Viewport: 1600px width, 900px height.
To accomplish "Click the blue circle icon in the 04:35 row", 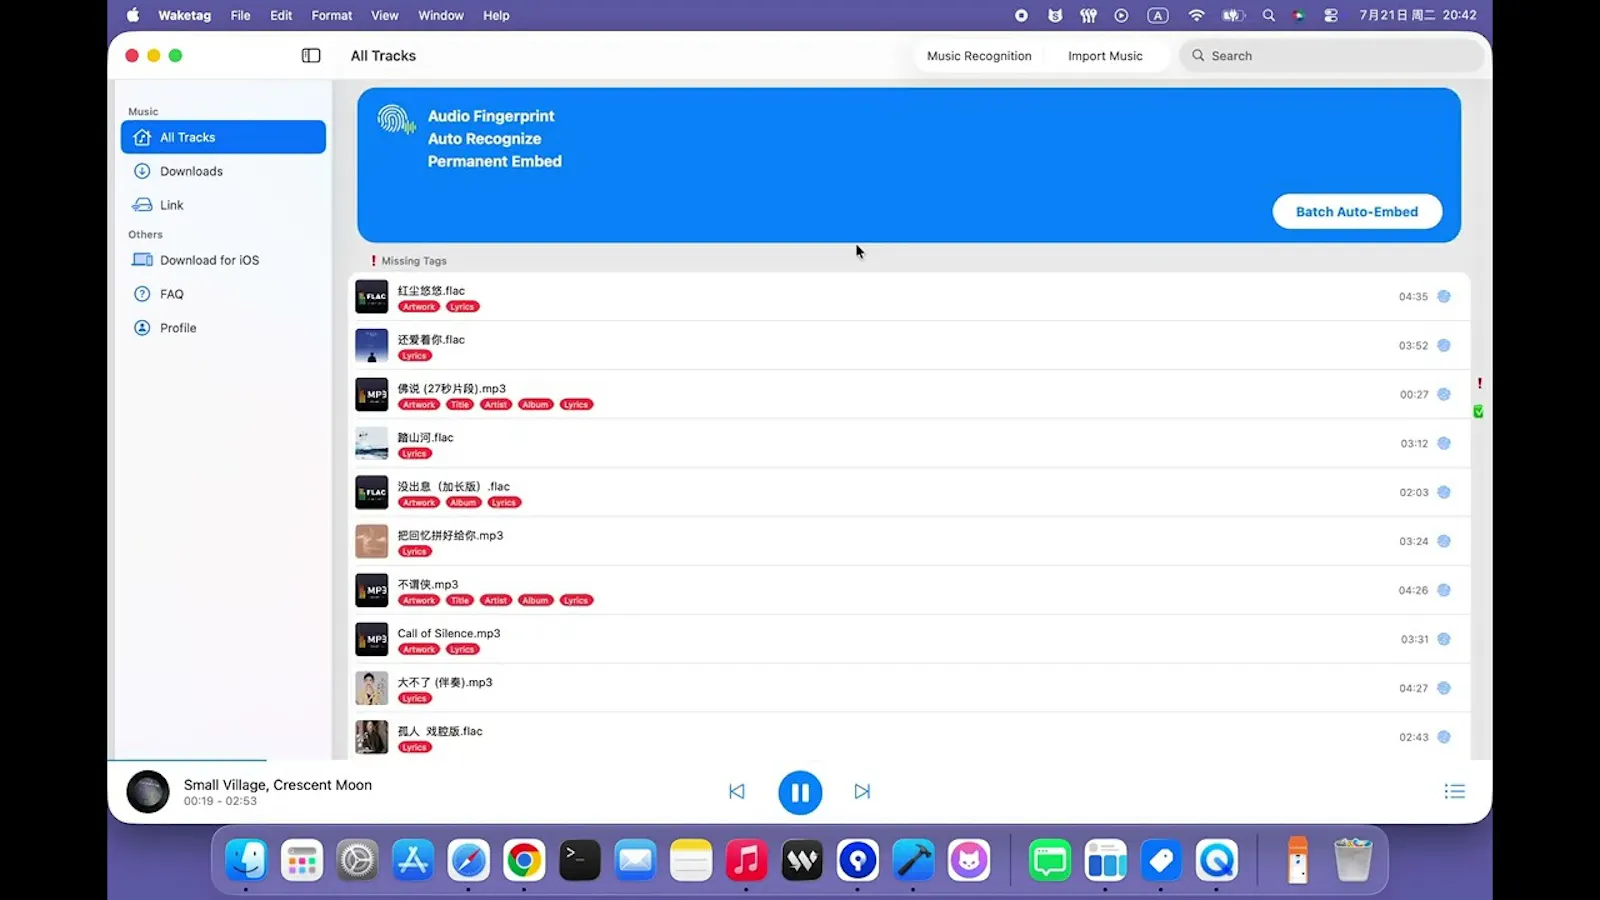I will (x=1444, y=296).
